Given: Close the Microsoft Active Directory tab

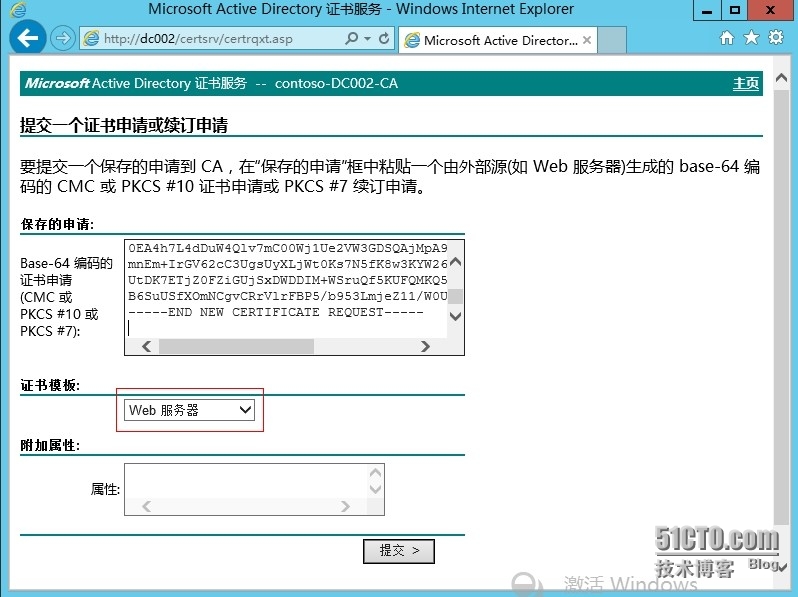Looking at the screenshot, I should pos(587,40).
